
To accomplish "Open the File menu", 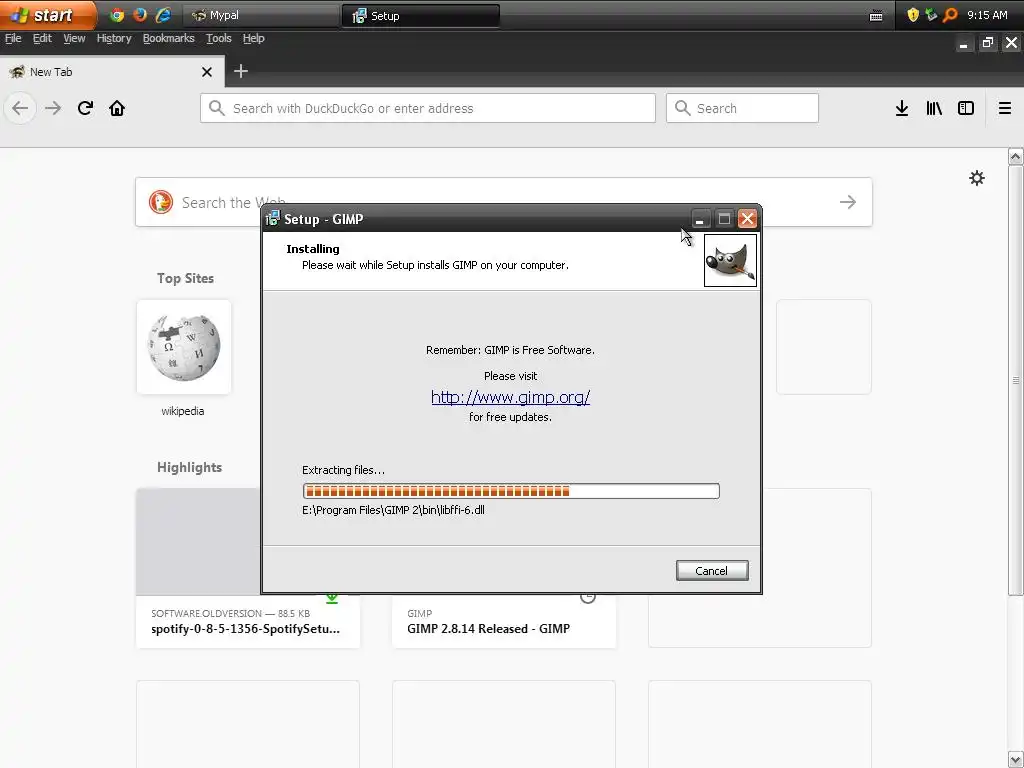I will coord(13,39).
